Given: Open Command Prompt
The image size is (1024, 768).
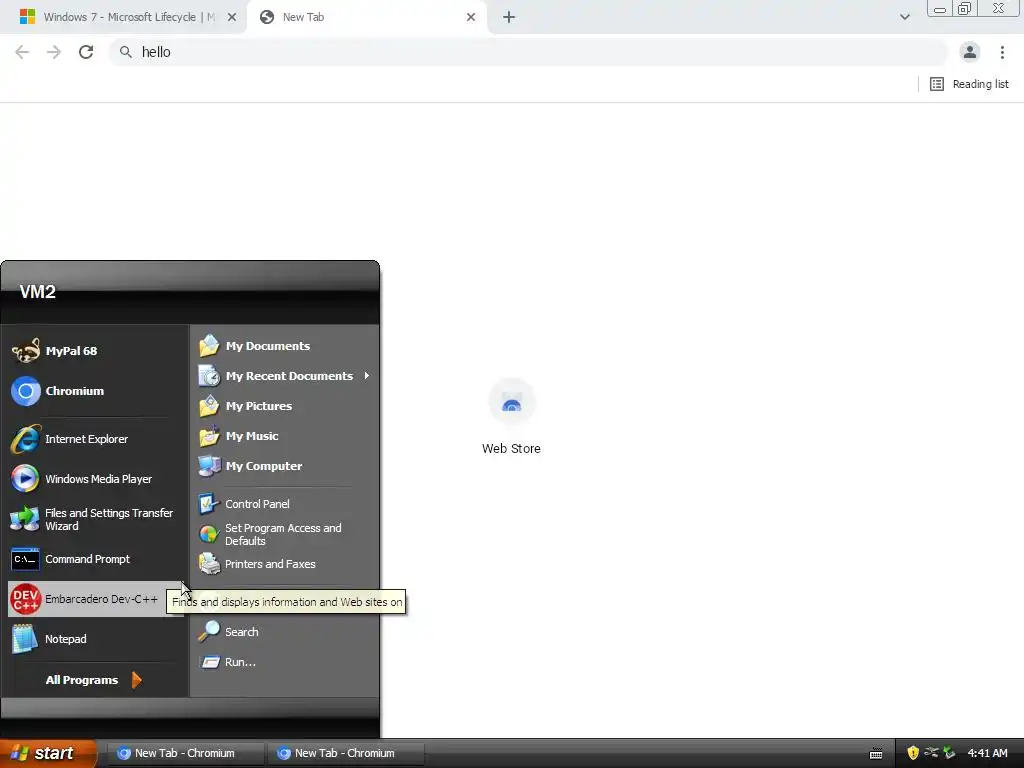Looking at the screenshot, I should pyautogui.click(x=95, y=559).
